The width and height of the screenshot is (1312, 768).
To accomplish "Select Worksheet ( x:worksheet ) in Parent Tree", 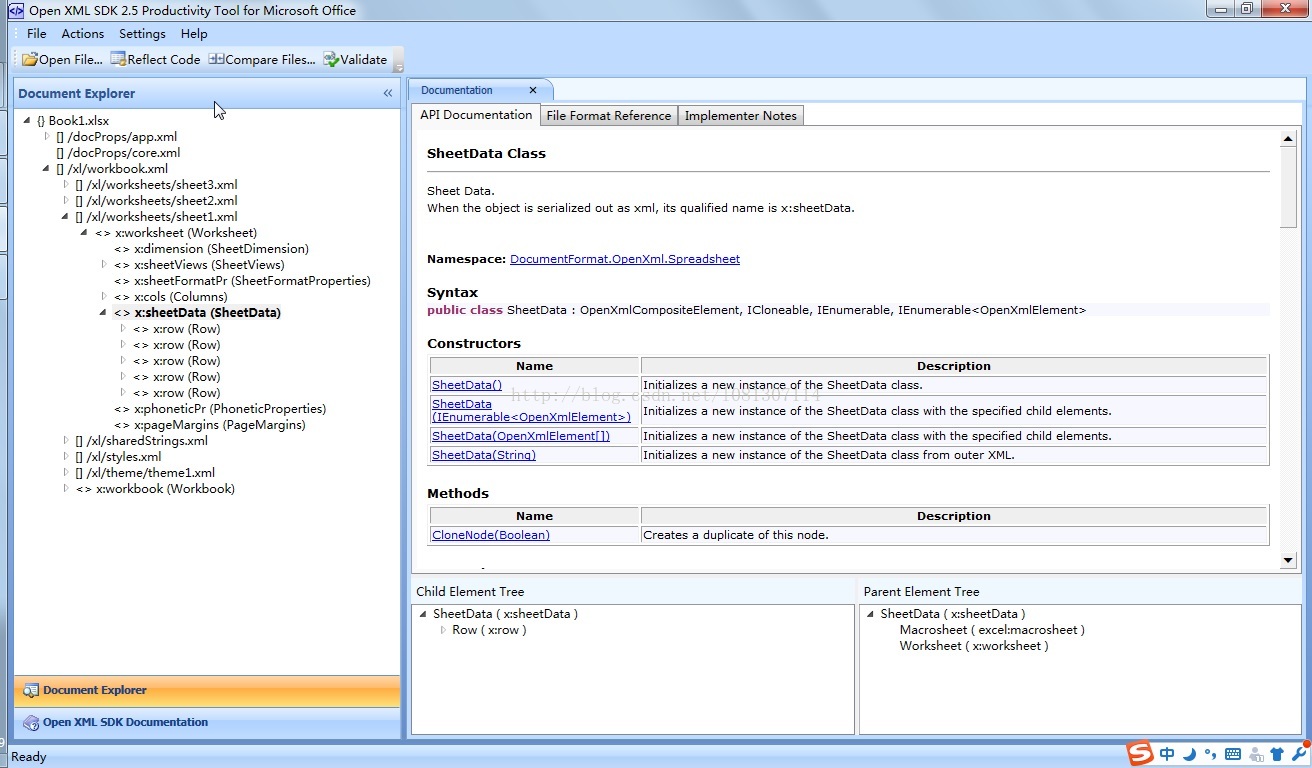I will point(974,646).
